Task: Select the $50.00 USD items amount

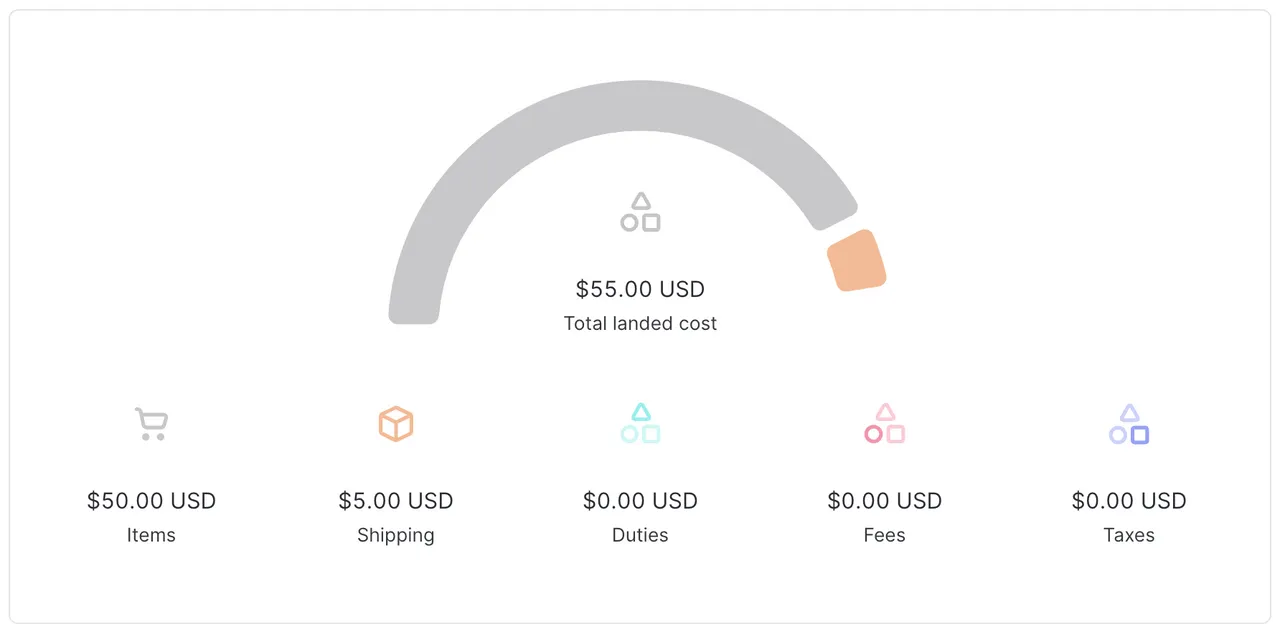Action: pyautogui.click(x=151, y=501)
